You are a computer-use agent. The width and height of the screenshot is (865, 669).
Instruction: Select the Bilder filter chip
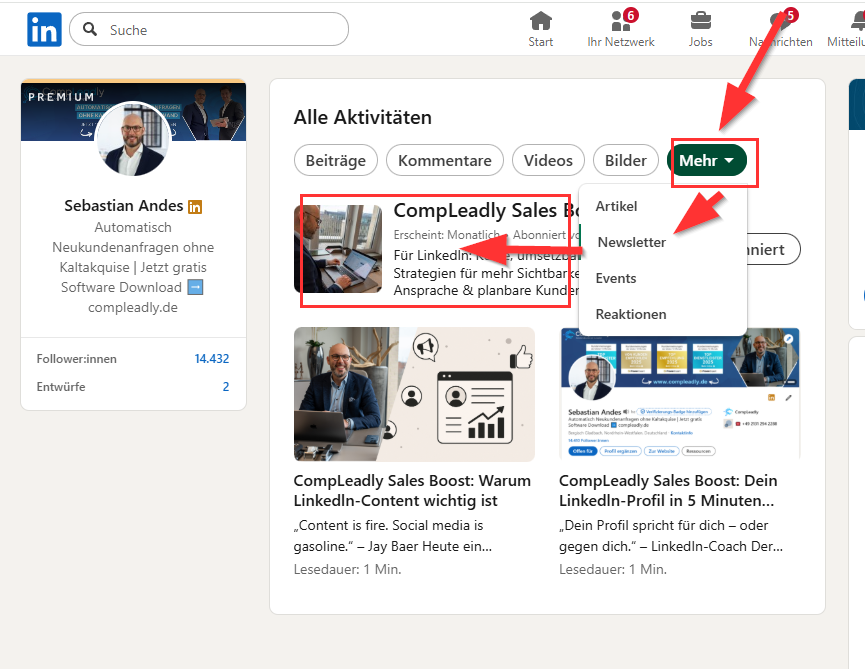[626, 161]
